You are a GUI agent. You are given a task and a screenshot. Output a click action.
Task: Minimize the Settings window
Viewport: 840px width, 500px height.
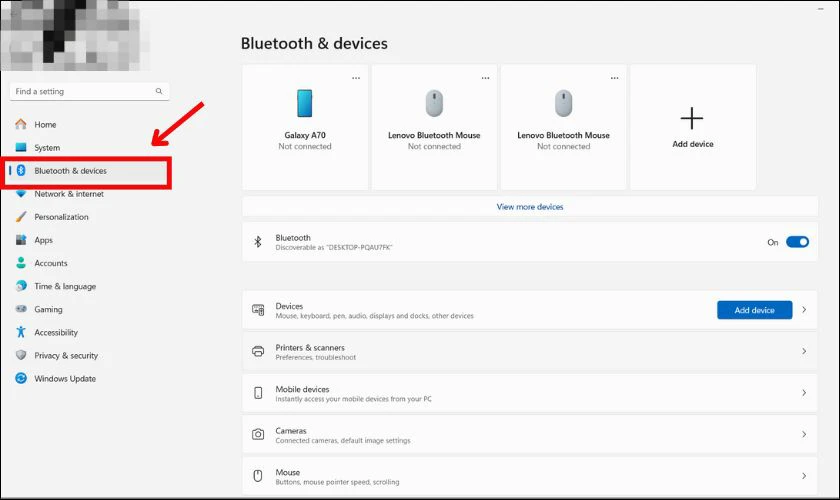tap(820, 9)
